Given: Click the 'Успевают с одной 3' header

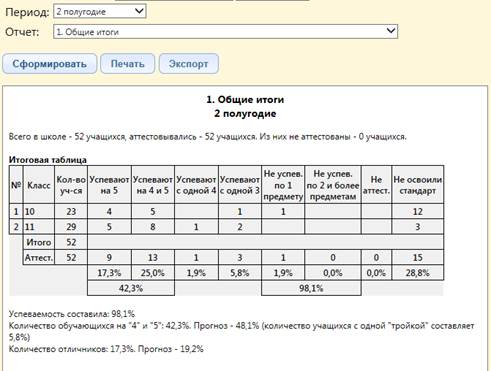Looking at the screenshot, I should pyautogui.click(x=240, y=185).
